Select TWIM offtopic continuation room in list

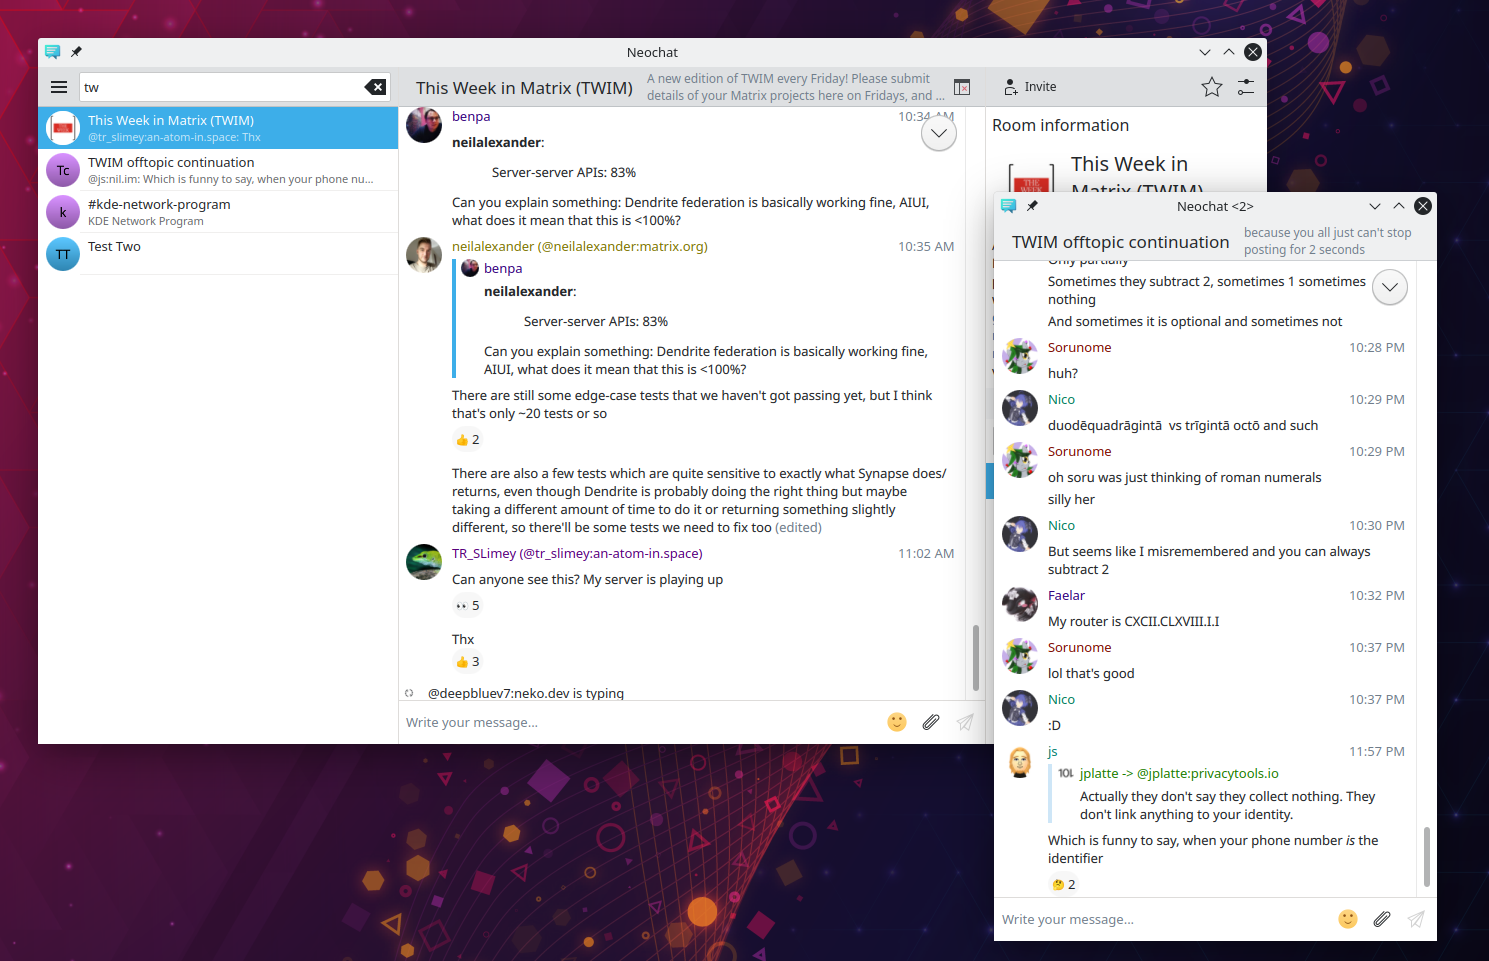pyautogui.click(x=218, y=170)
